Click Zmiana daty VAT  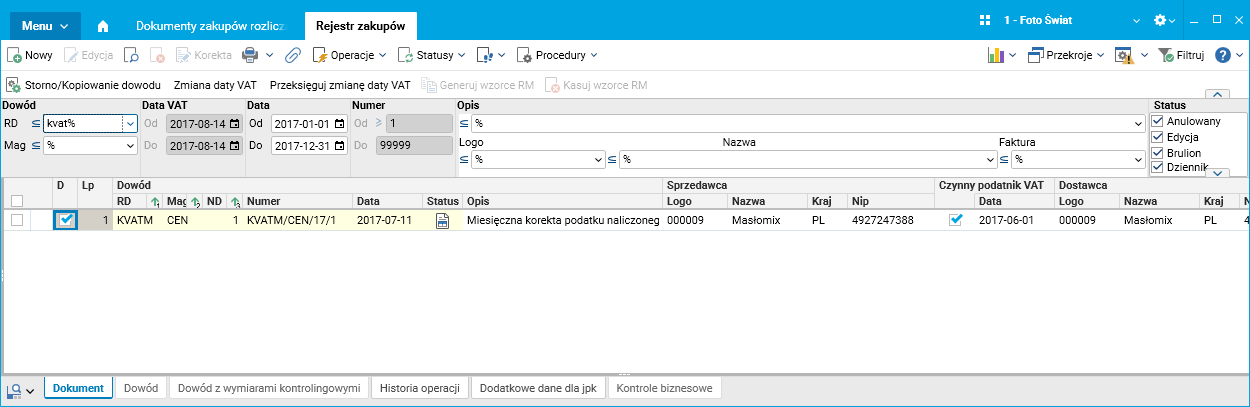pos(215,85)
